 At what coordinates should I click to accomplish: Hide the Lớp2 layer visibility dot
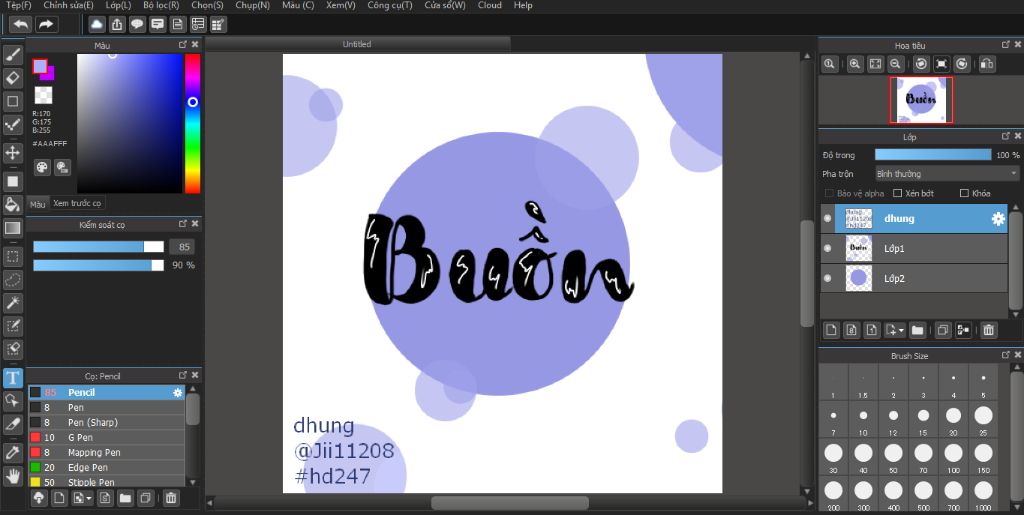(827, 278)
